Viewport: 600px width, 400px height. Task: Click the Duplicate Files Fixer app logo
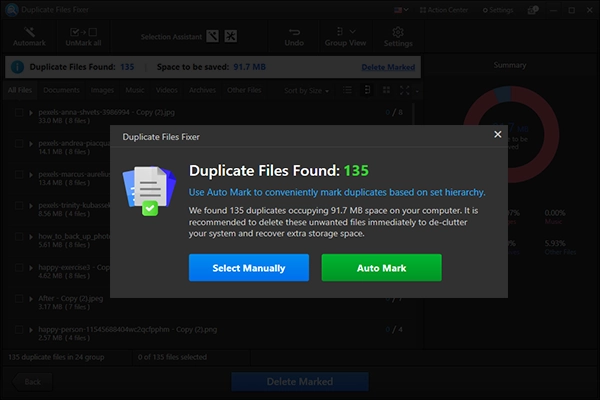tap(11, 10)
